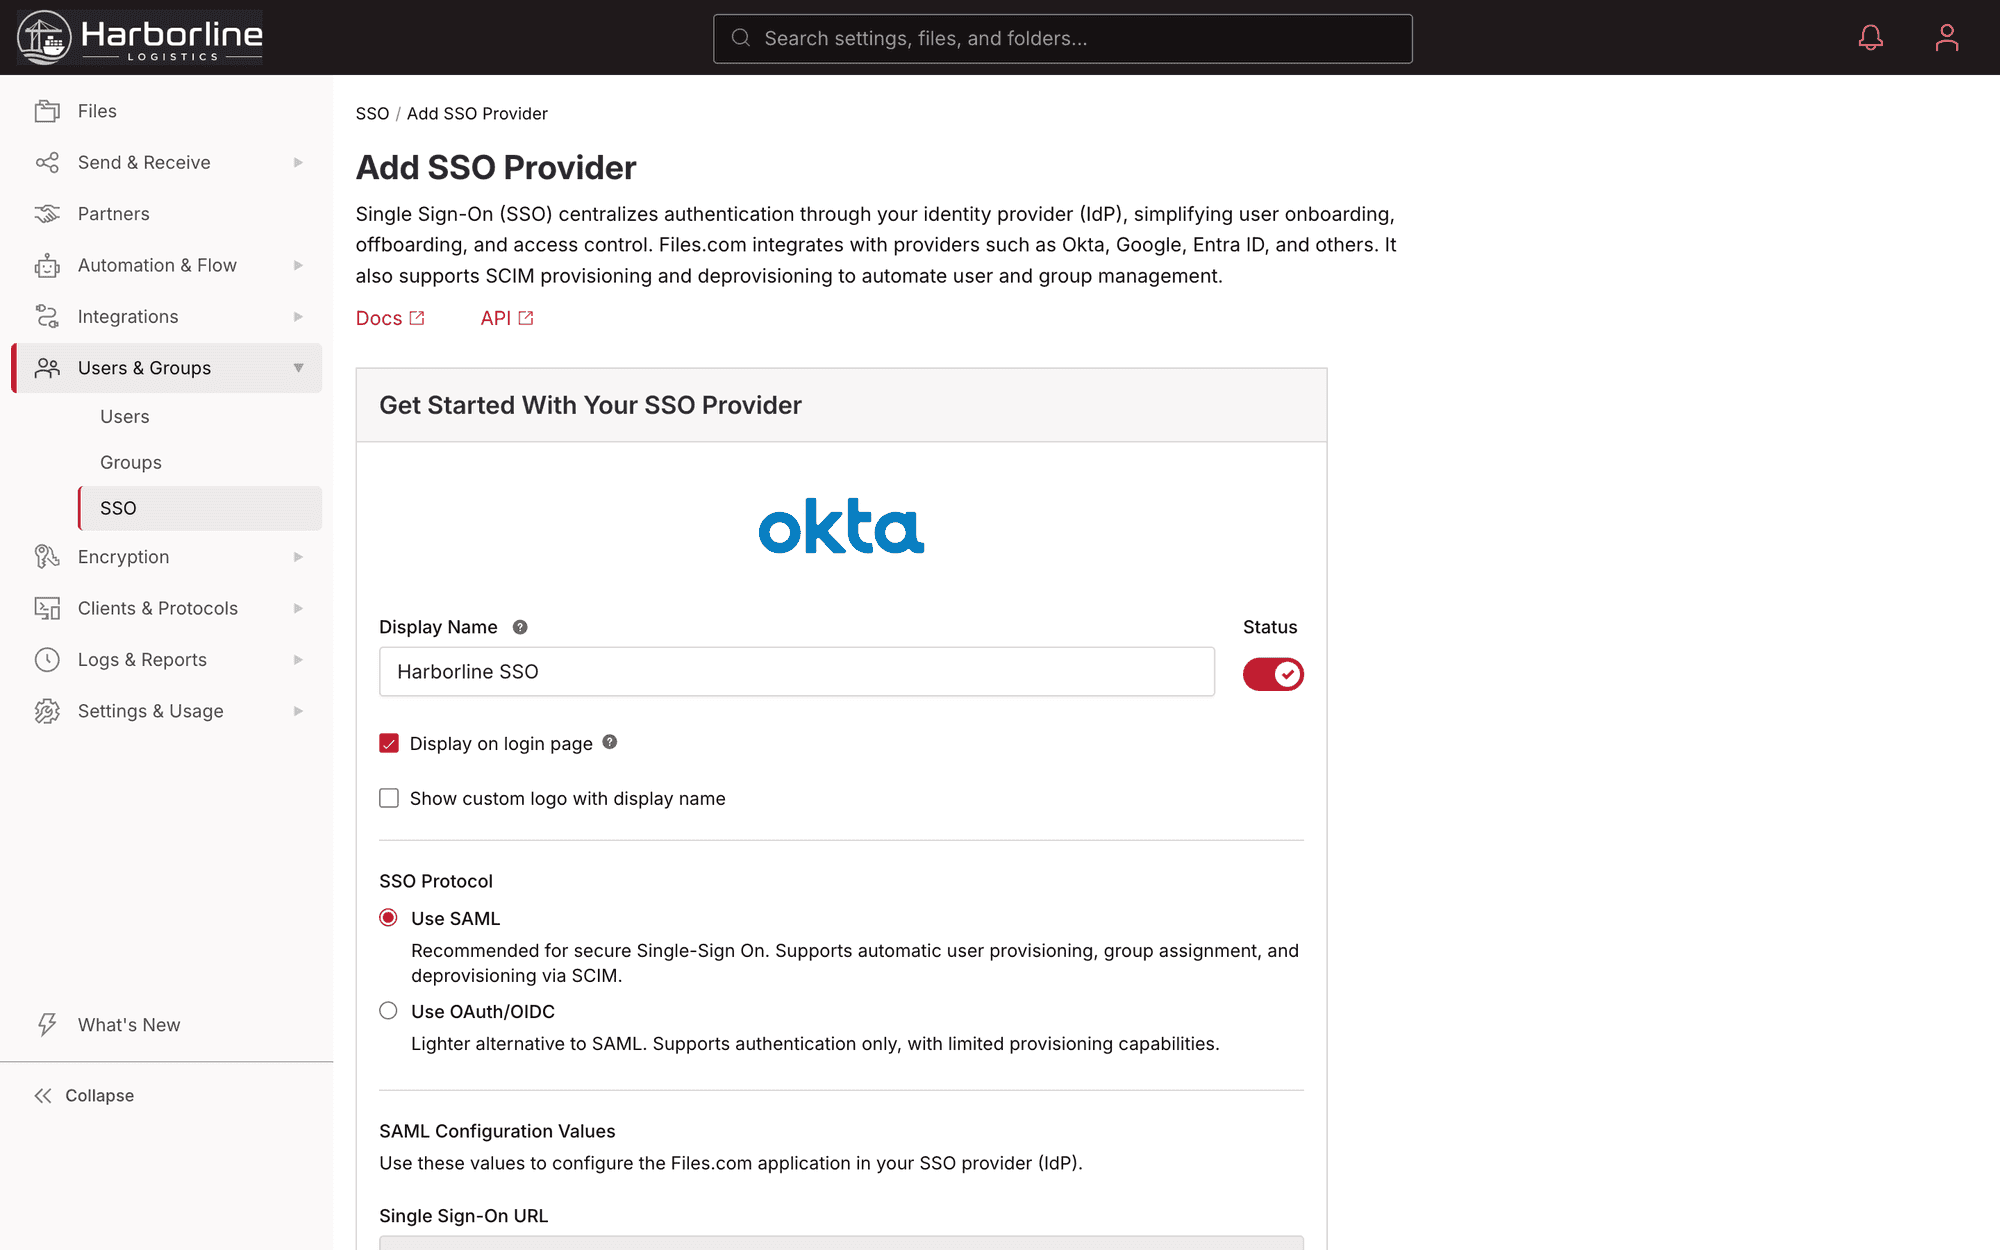Click the Send & Receive share icon
2000x1250 pixels.
point(47,162)
